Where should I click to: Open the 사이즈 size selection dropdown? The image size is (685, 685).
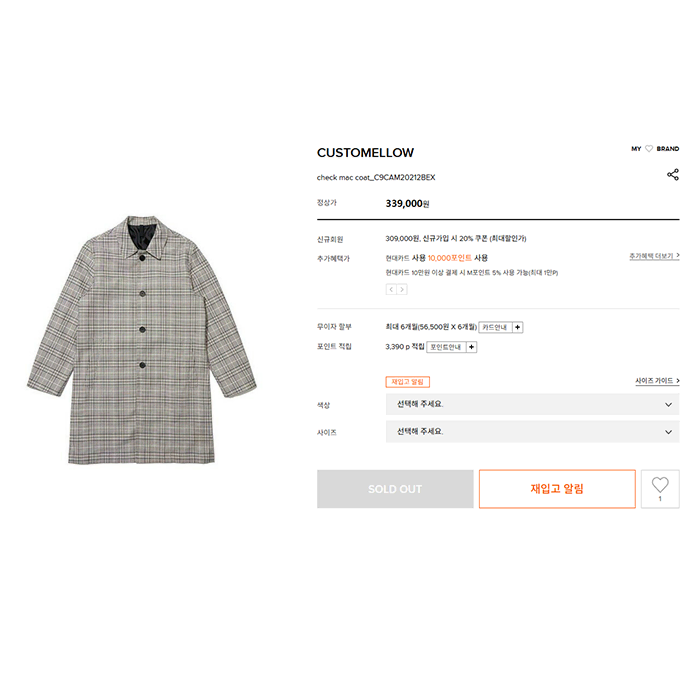coord(533,432)
